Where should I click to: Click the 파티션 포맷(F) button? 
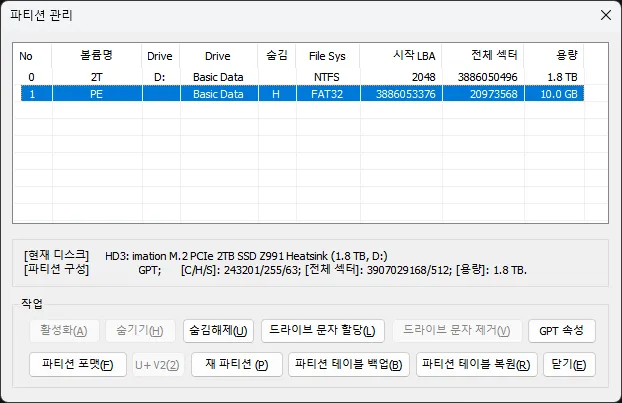pyautogui.click(x=78, y=364)
